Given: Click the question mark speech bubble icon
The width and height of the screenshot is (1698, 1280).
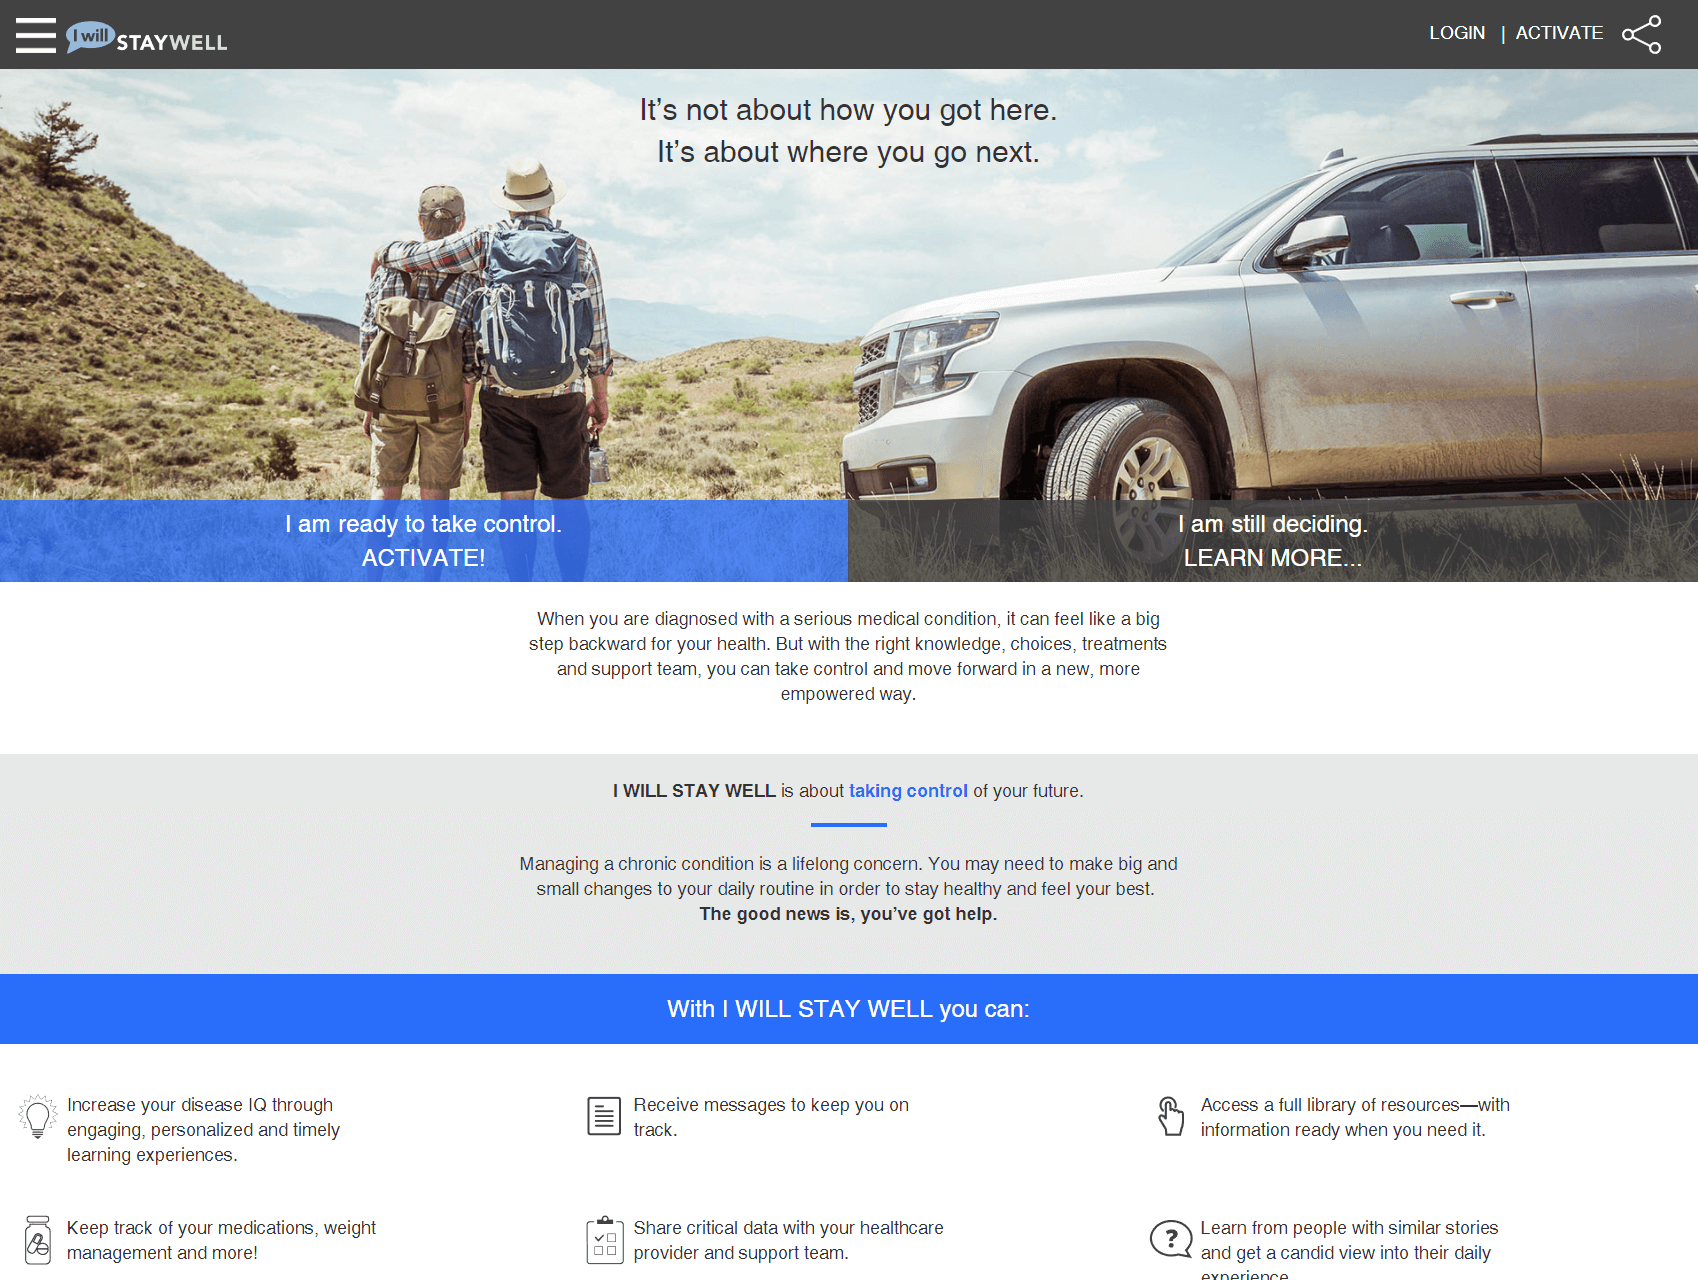Looking at the screenshot, I should tap(1171, 1239).
